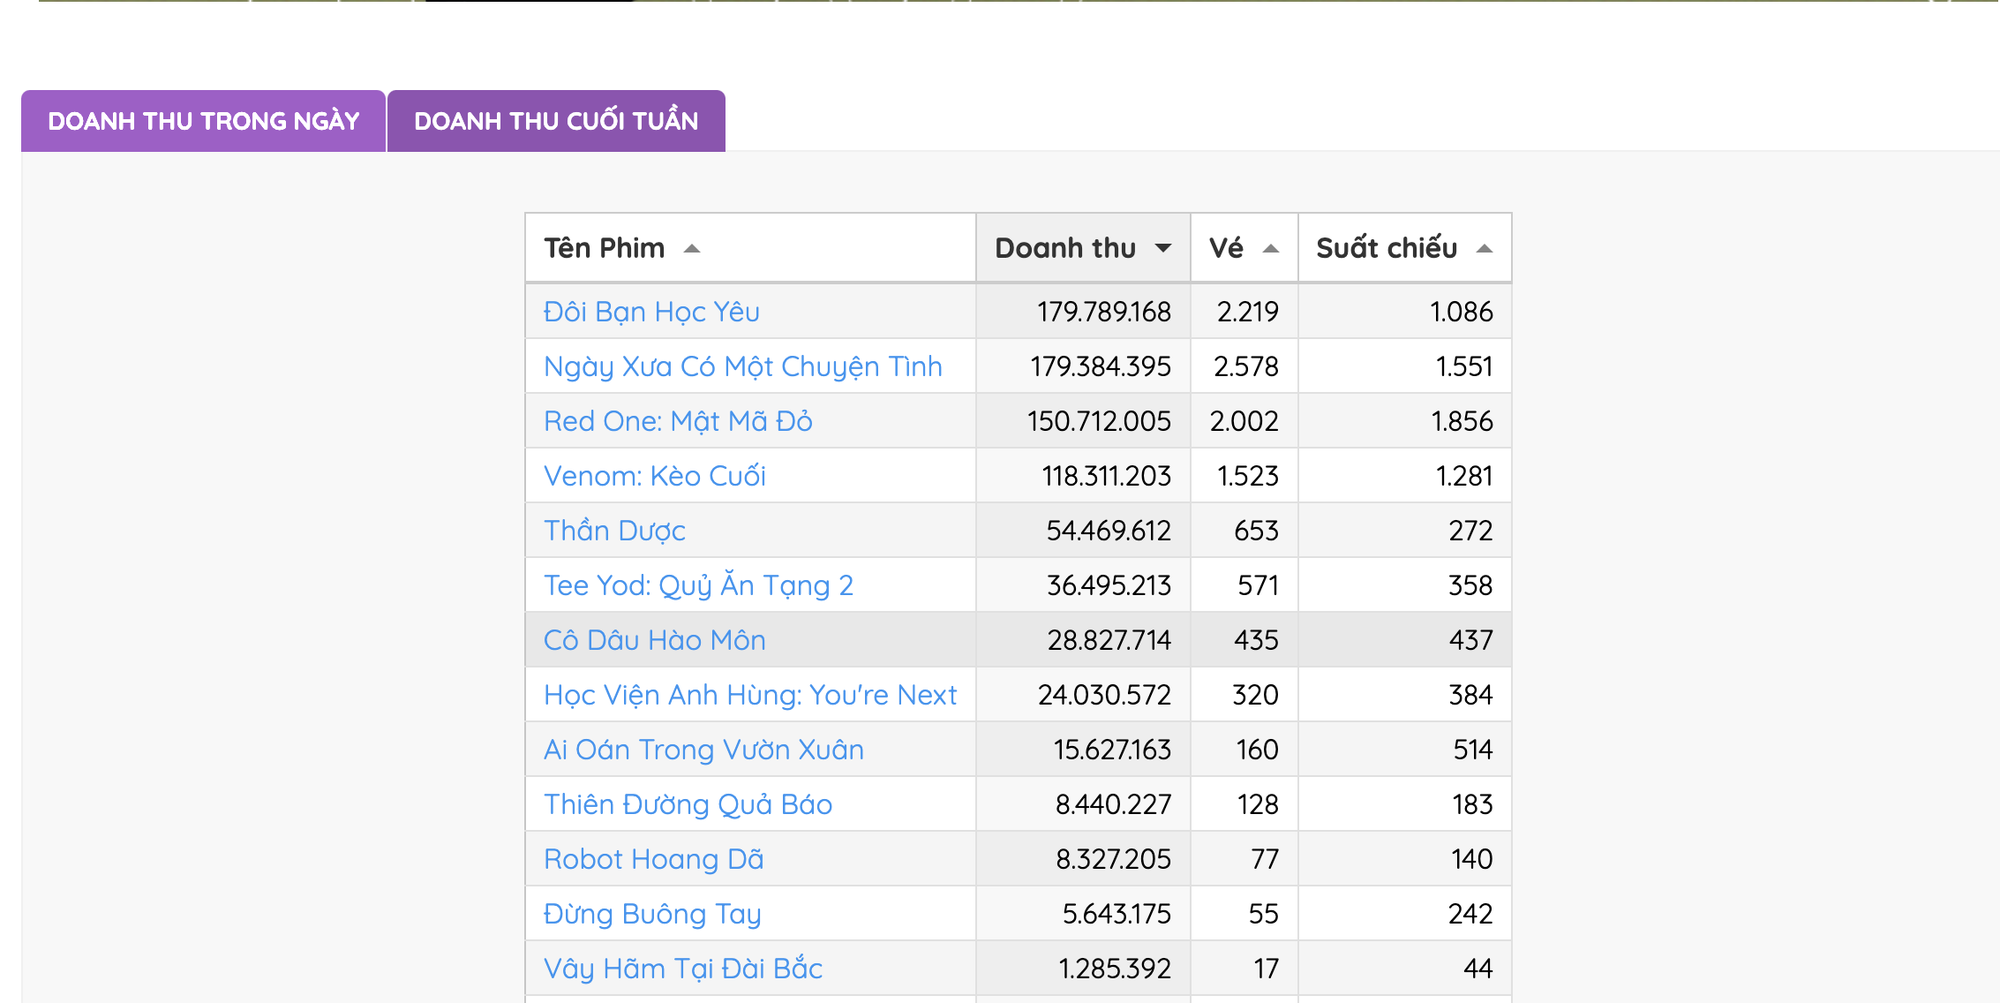Click the Doanh thu descending sort arrow
Image resolution: width=2000 pixels, height=1003 pixels.
point(1163,249)
